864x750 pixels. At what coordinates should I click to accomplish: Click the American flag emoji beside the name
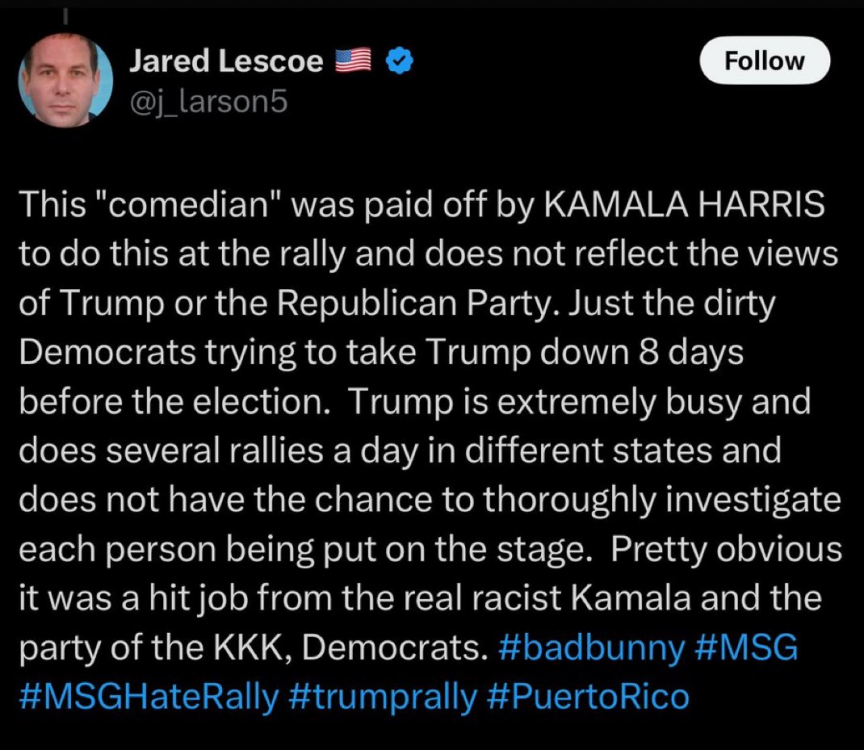pos(352,62)
